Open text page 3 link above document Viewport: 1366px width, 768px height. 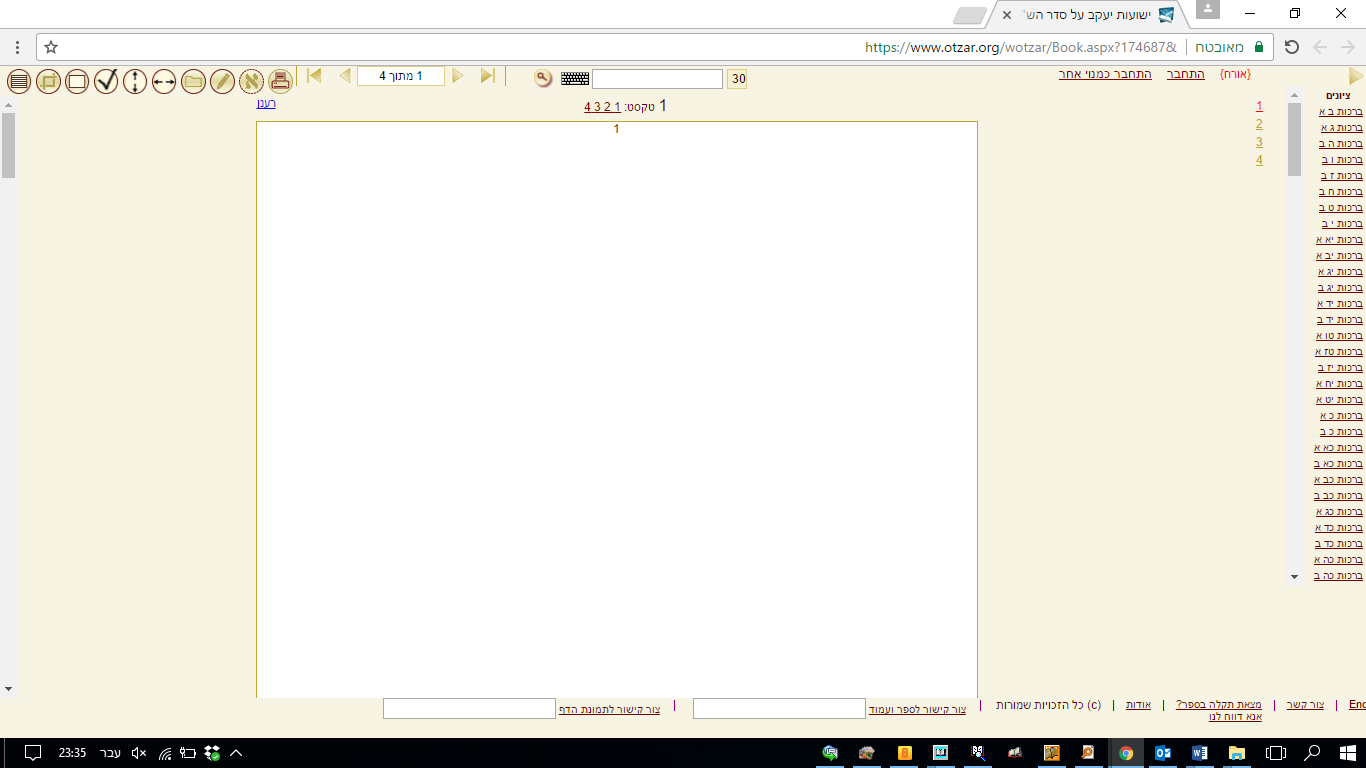coord(597,107)
